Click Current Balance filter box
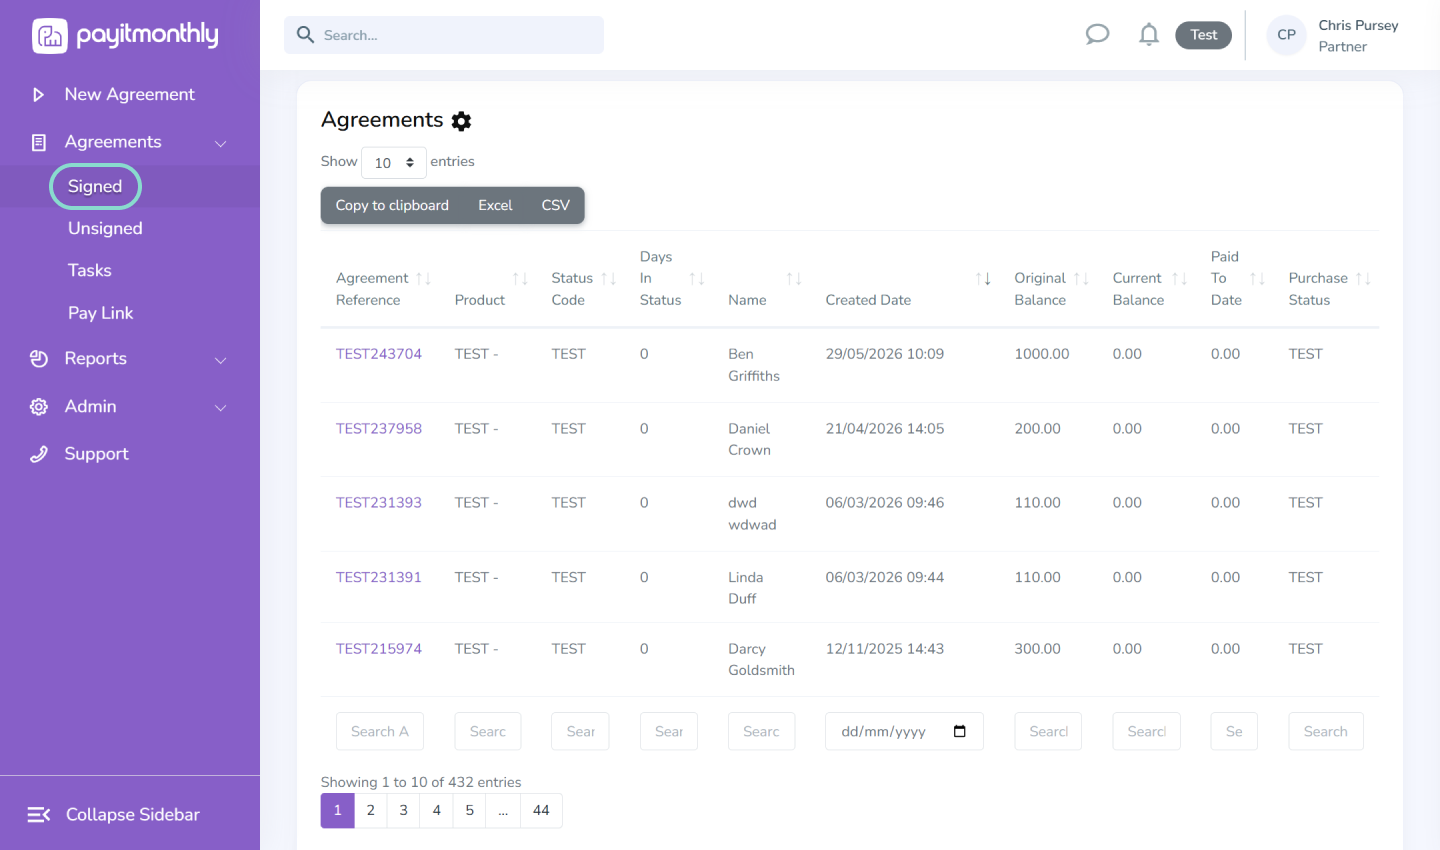Screen dimensions: 1440x850 1147,732
